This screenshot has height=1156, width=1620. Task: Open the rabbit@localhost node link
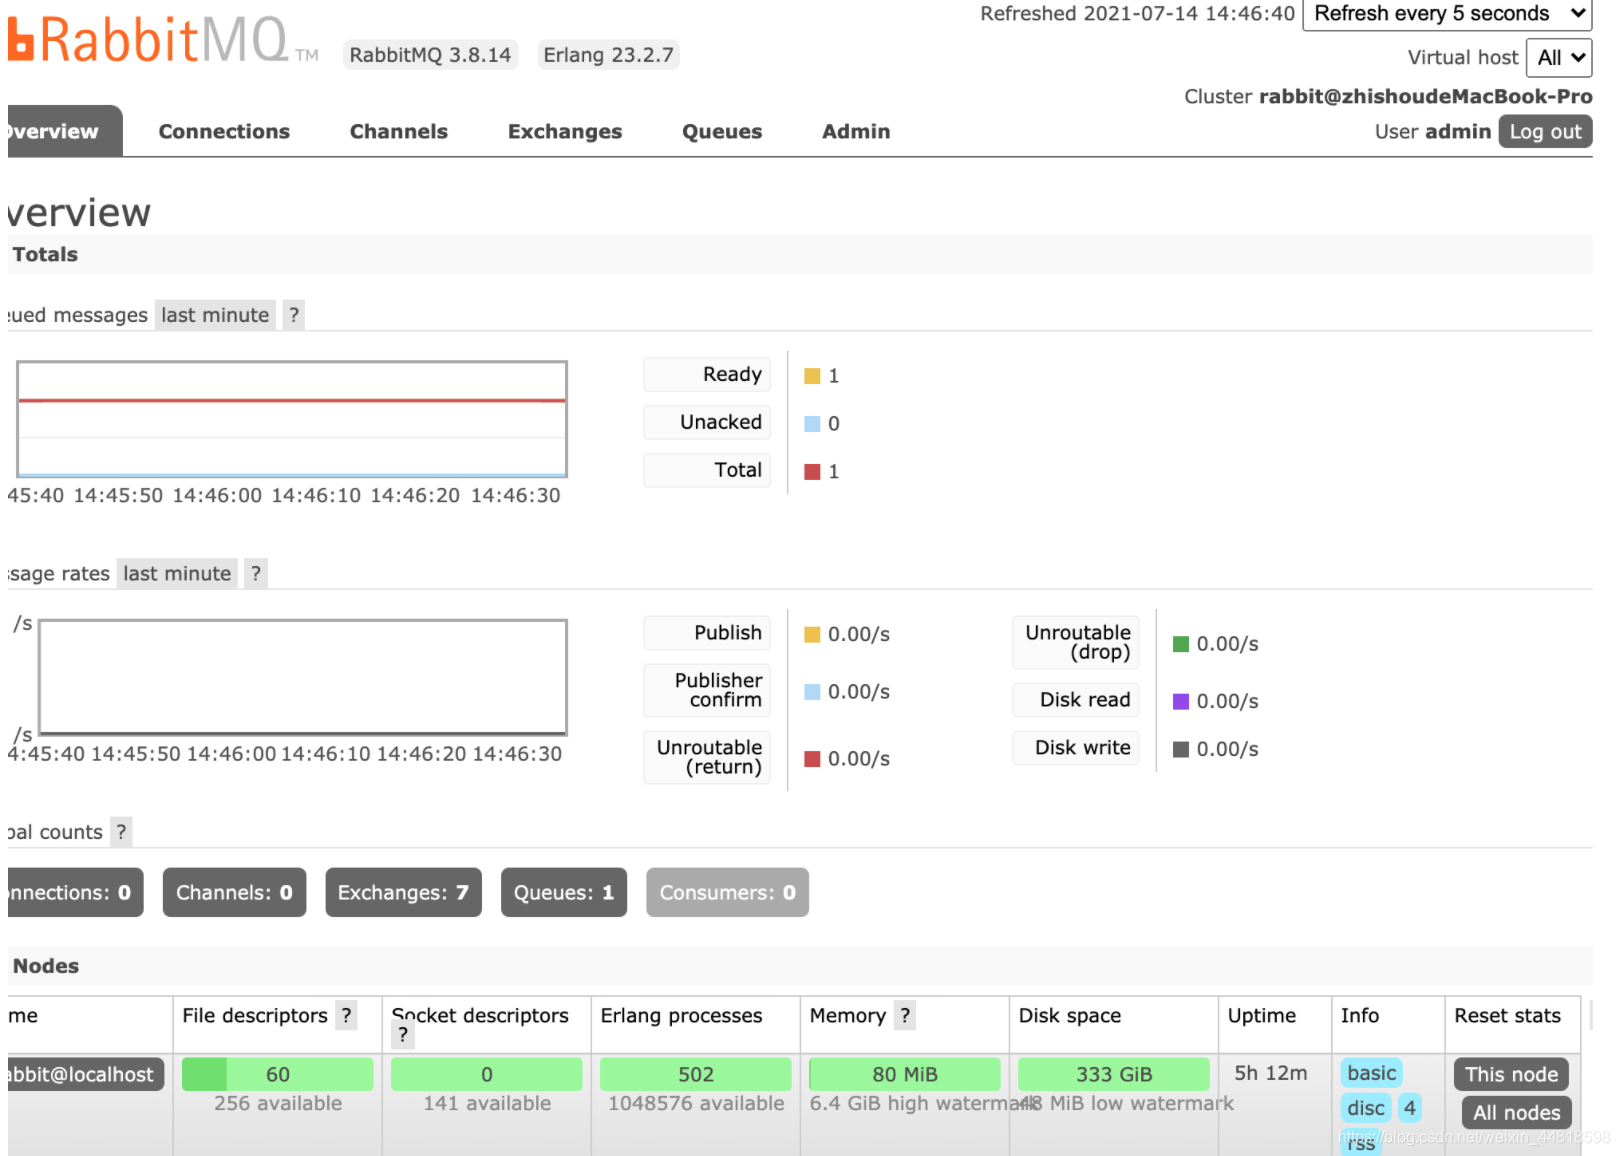coord(85,1074)
